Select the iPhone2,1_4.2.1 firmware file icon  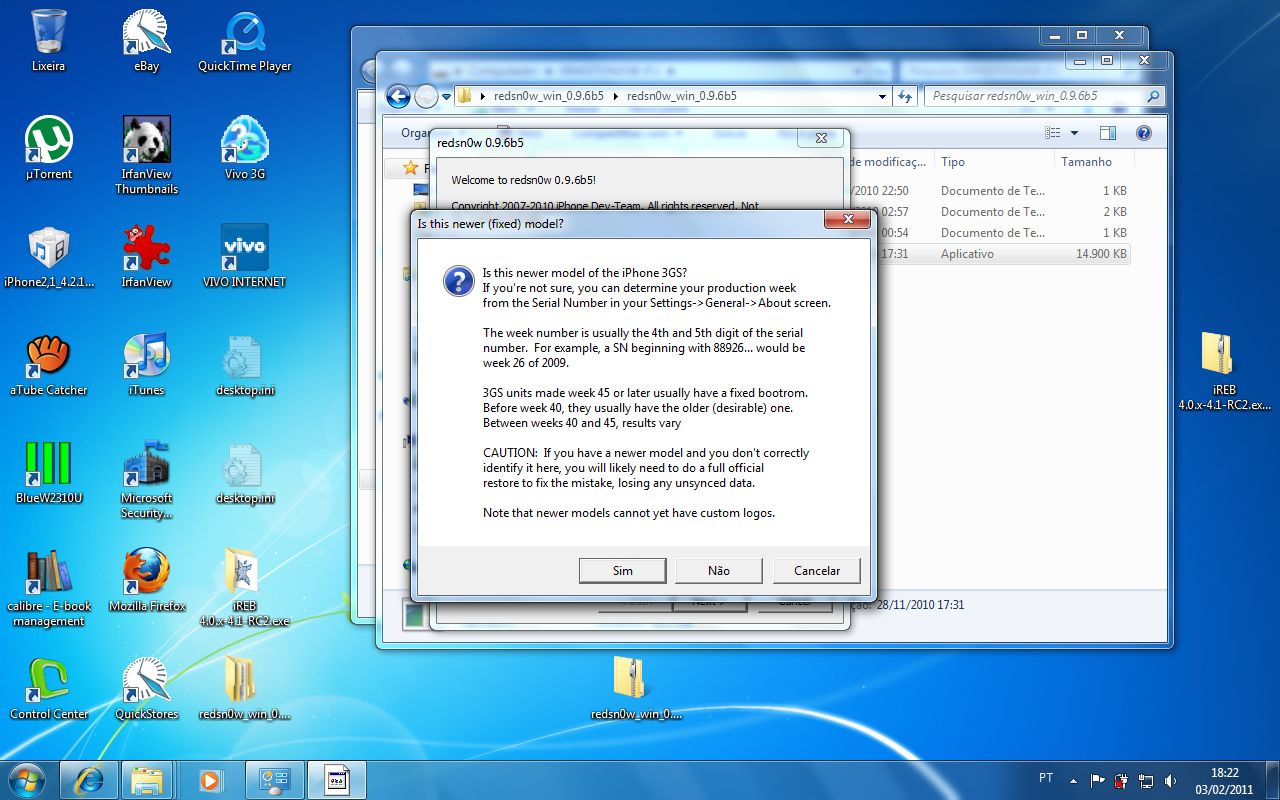point(48,257)
